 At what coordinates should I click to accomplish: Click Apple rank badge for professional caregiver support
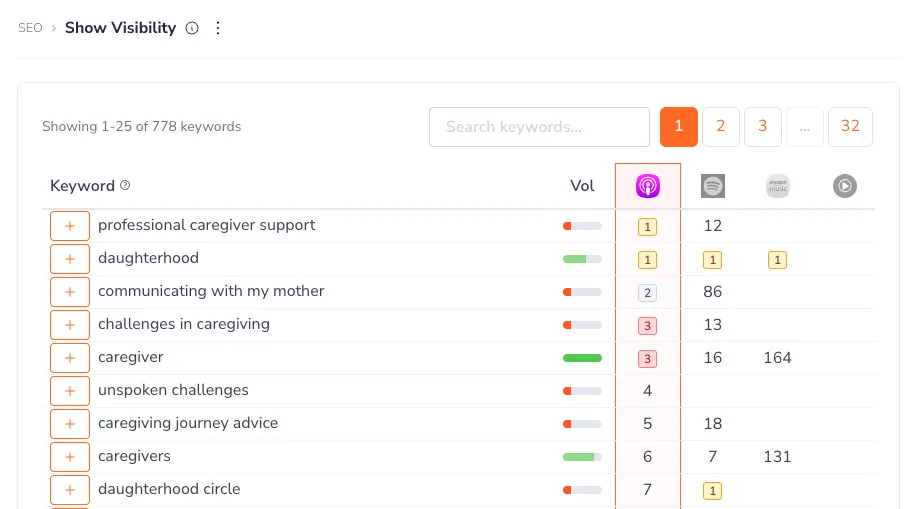coord(647,227)
